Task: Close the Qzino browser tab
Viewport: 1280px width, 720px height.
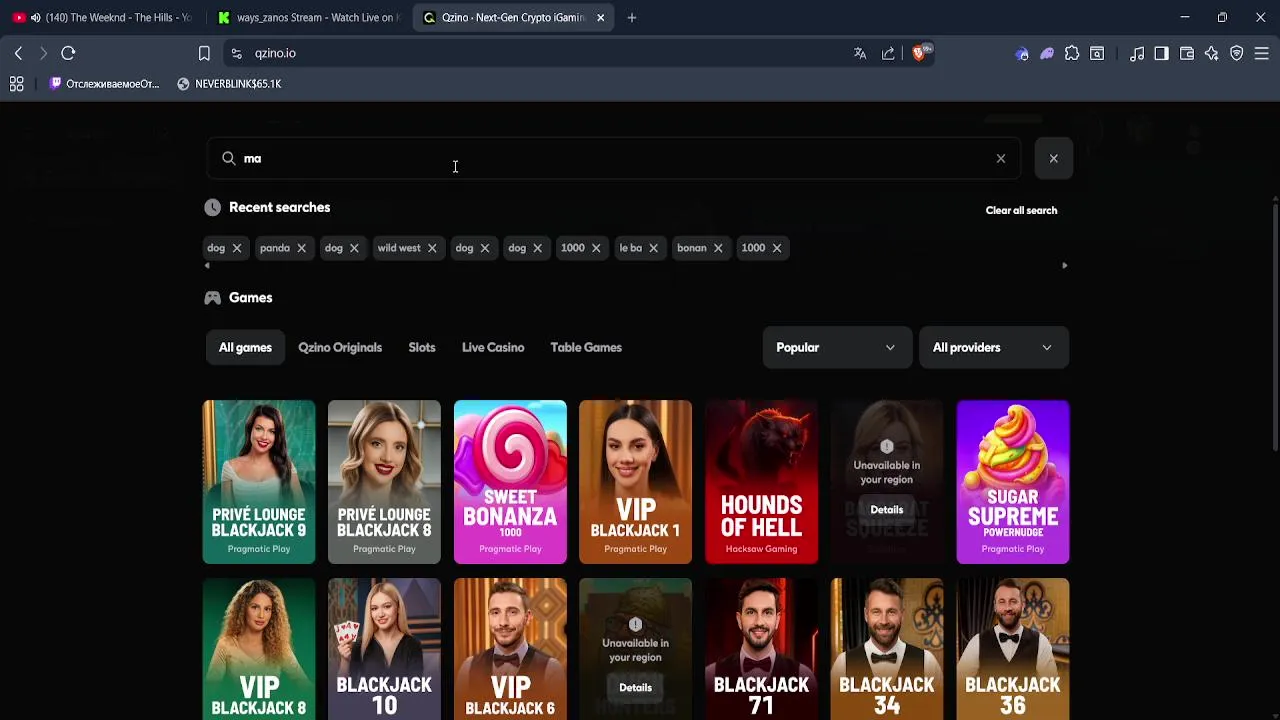Action: pos(600,17)
